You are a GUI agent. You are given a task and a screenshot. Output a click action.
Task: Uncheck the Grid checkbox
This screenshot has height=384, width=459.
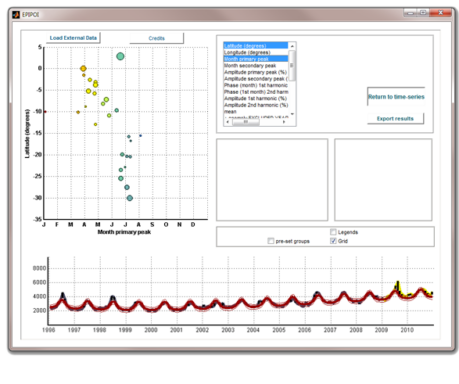pyautogui.click(x=333, y=241)
